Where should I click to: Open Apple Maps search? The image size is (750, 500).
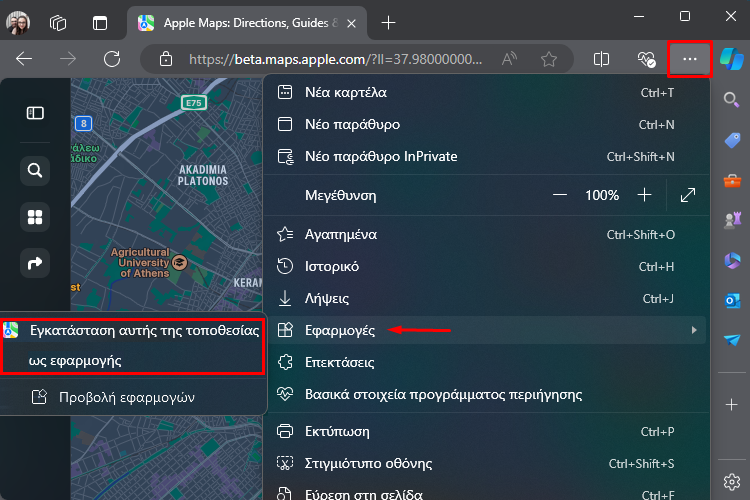pyautogui.click(x=35, y=170)
